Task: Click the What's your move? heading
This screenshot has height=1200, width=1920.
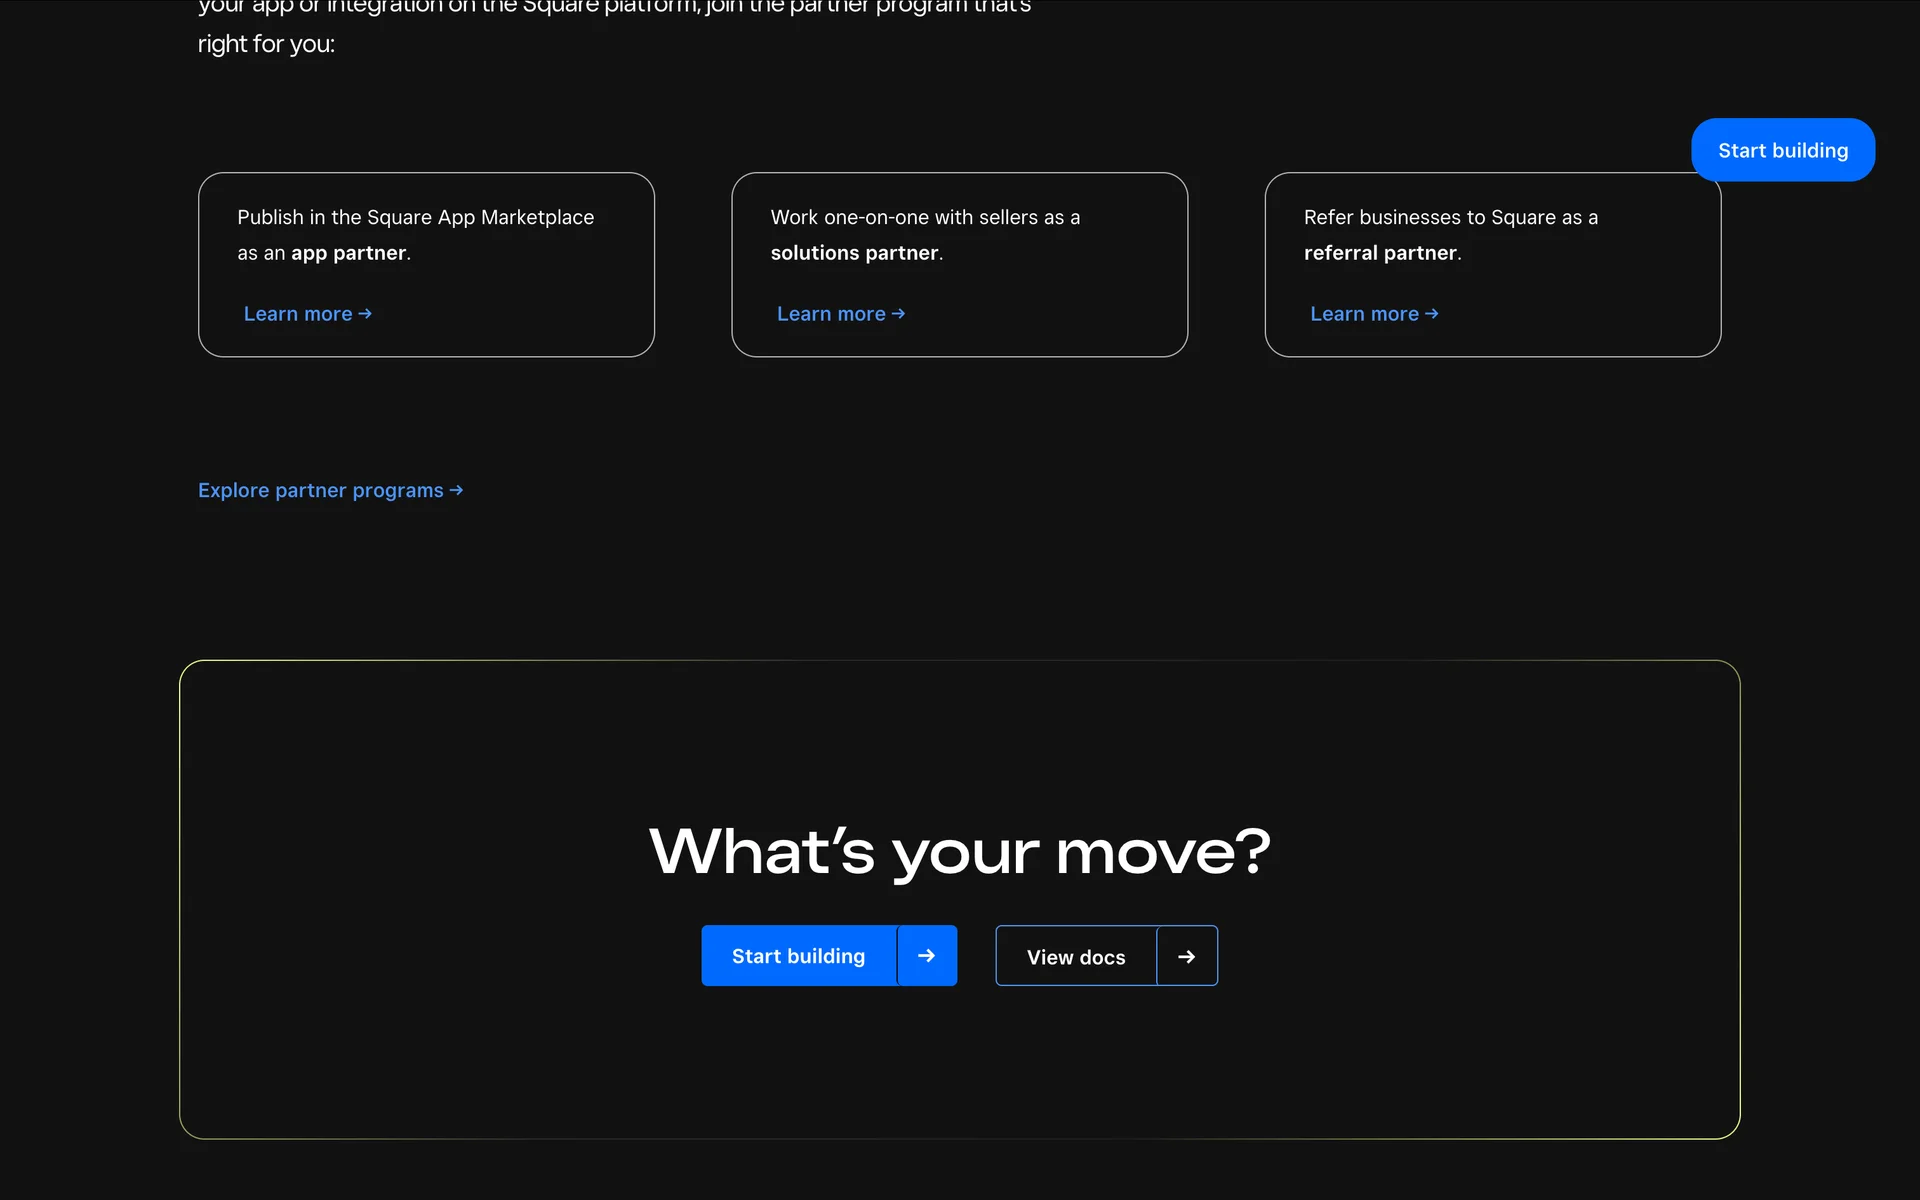Action: (x=959, y=852)
